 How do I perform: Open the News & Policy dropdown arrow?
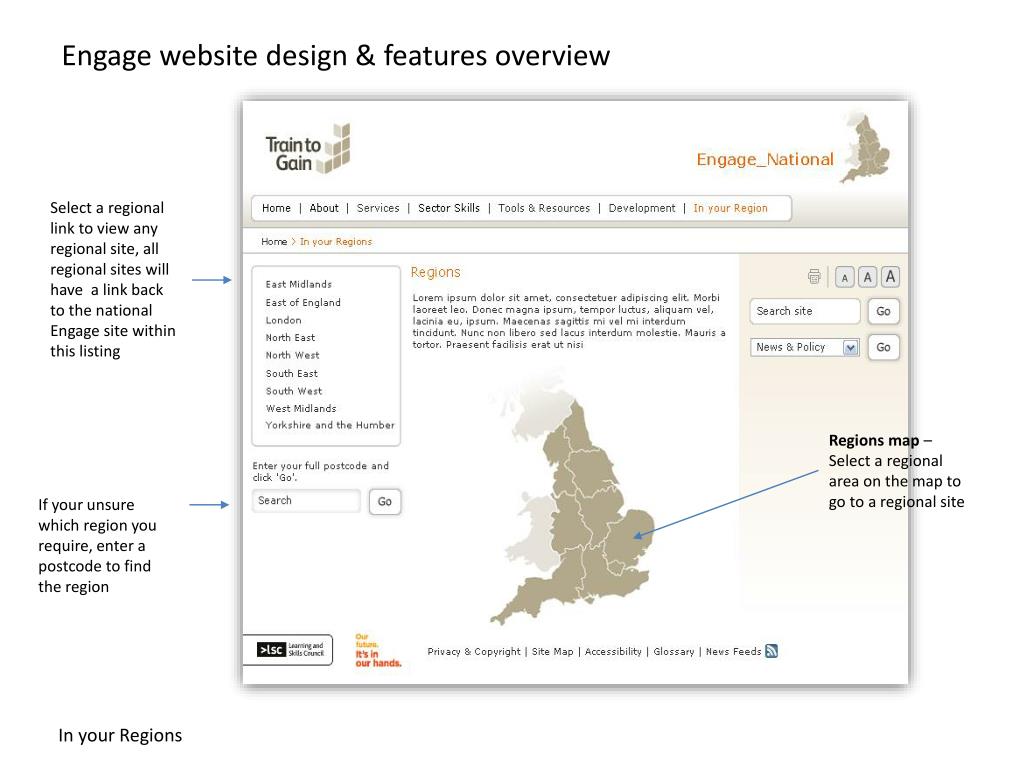coord(850,347)
